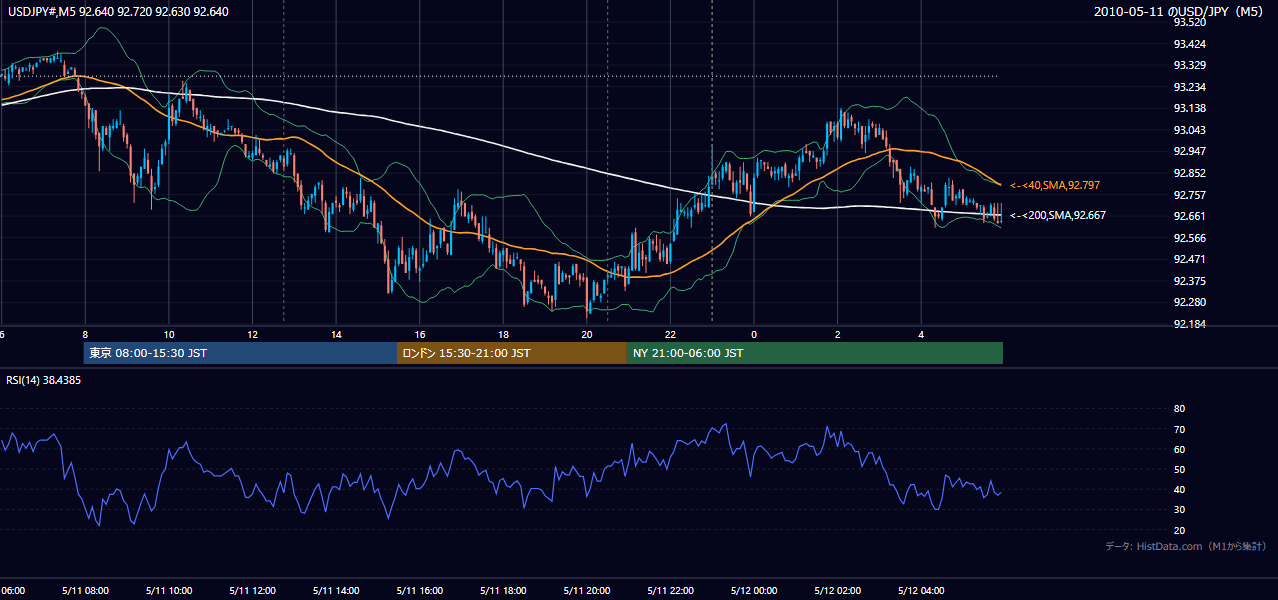Viewport: 1278px width, 600px height.
Task: Click the 5/11 22:00 bottom time label
Action: (670, 591)
